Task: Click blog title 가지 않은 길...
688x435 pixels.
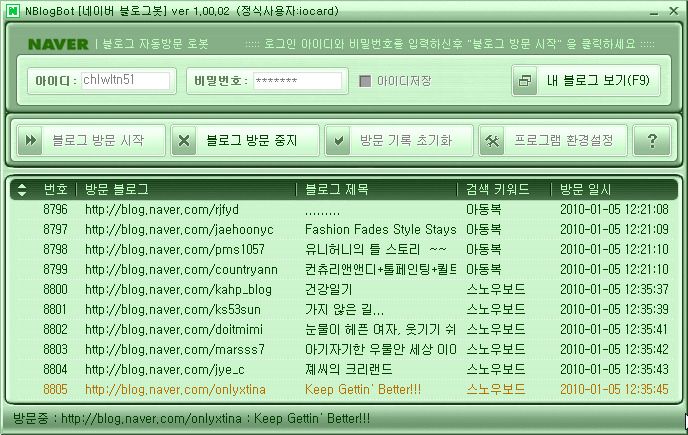Action: [x=344, y=309]
